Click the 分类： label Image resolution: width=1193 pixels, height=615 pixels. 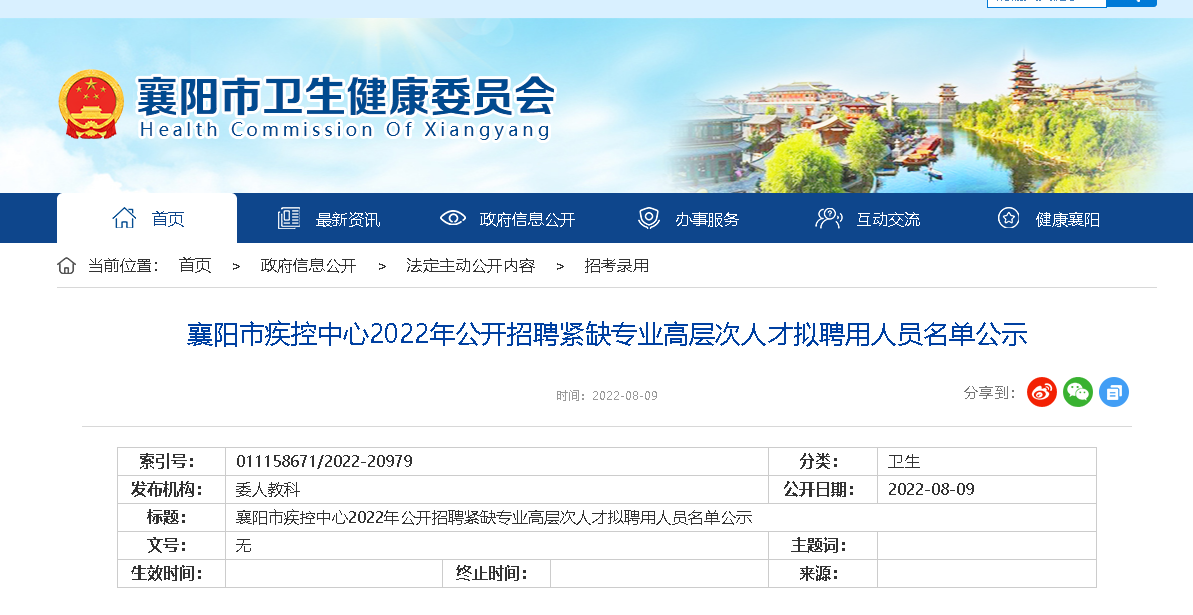[x=819, y=461]
